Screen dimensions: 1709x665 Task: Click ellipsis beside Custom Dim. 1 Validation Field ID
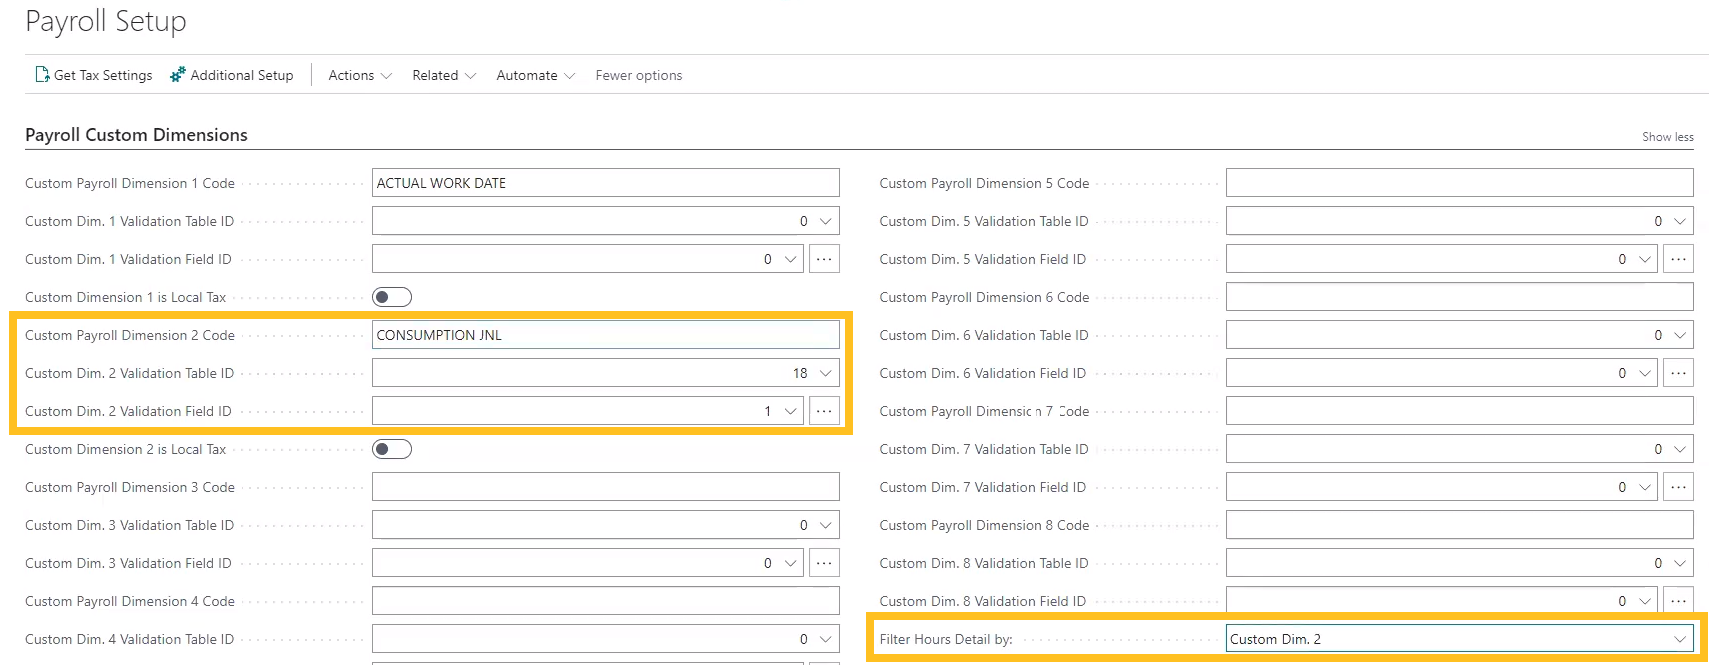tap(824, 259)
